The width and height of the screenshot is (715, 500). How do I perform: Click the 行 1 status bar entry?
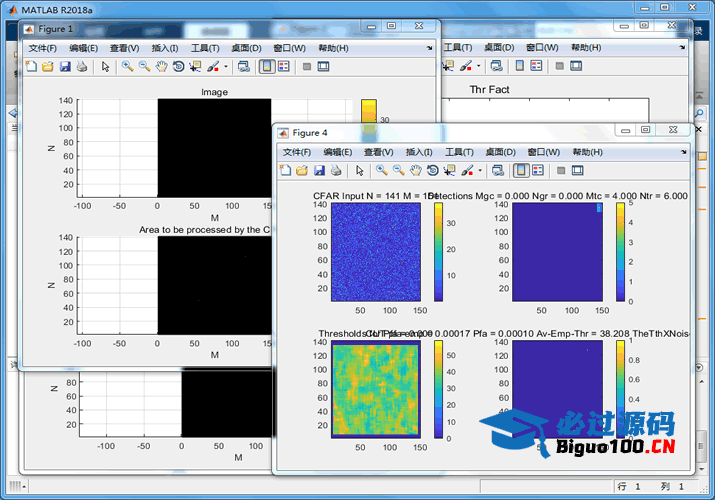pyautogui.click(x=629, y=487)
